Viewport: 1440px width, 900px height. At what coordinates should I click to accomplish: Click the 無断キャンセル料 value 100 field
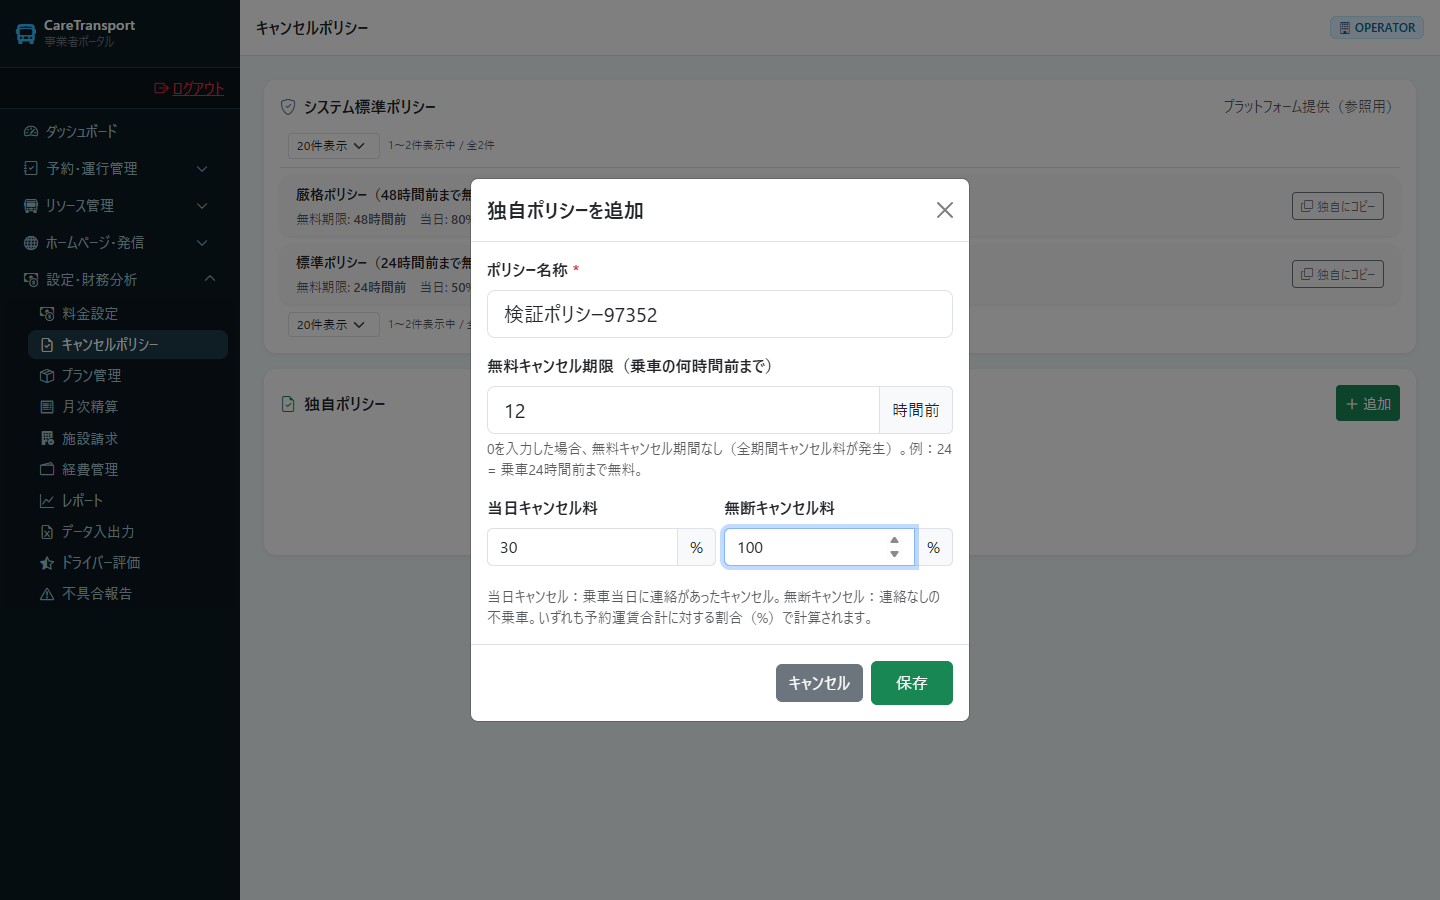[819, 547]
